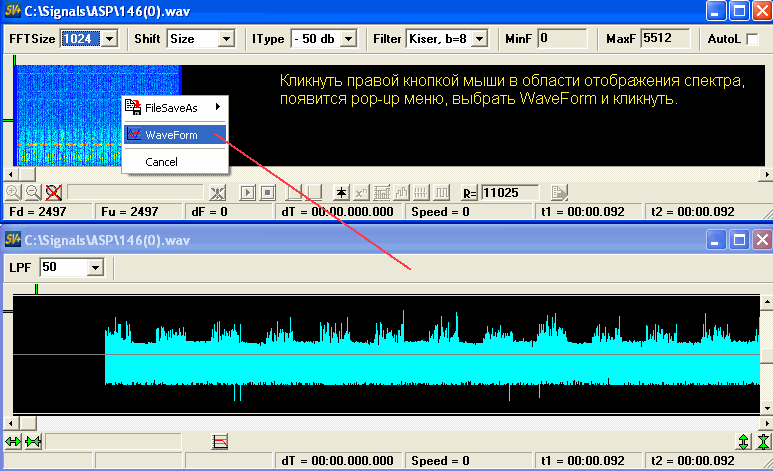The height and width of the screenshot is (471, 773).
Task: Click the zoom out magnifier icon
Action: coord(33,192)
